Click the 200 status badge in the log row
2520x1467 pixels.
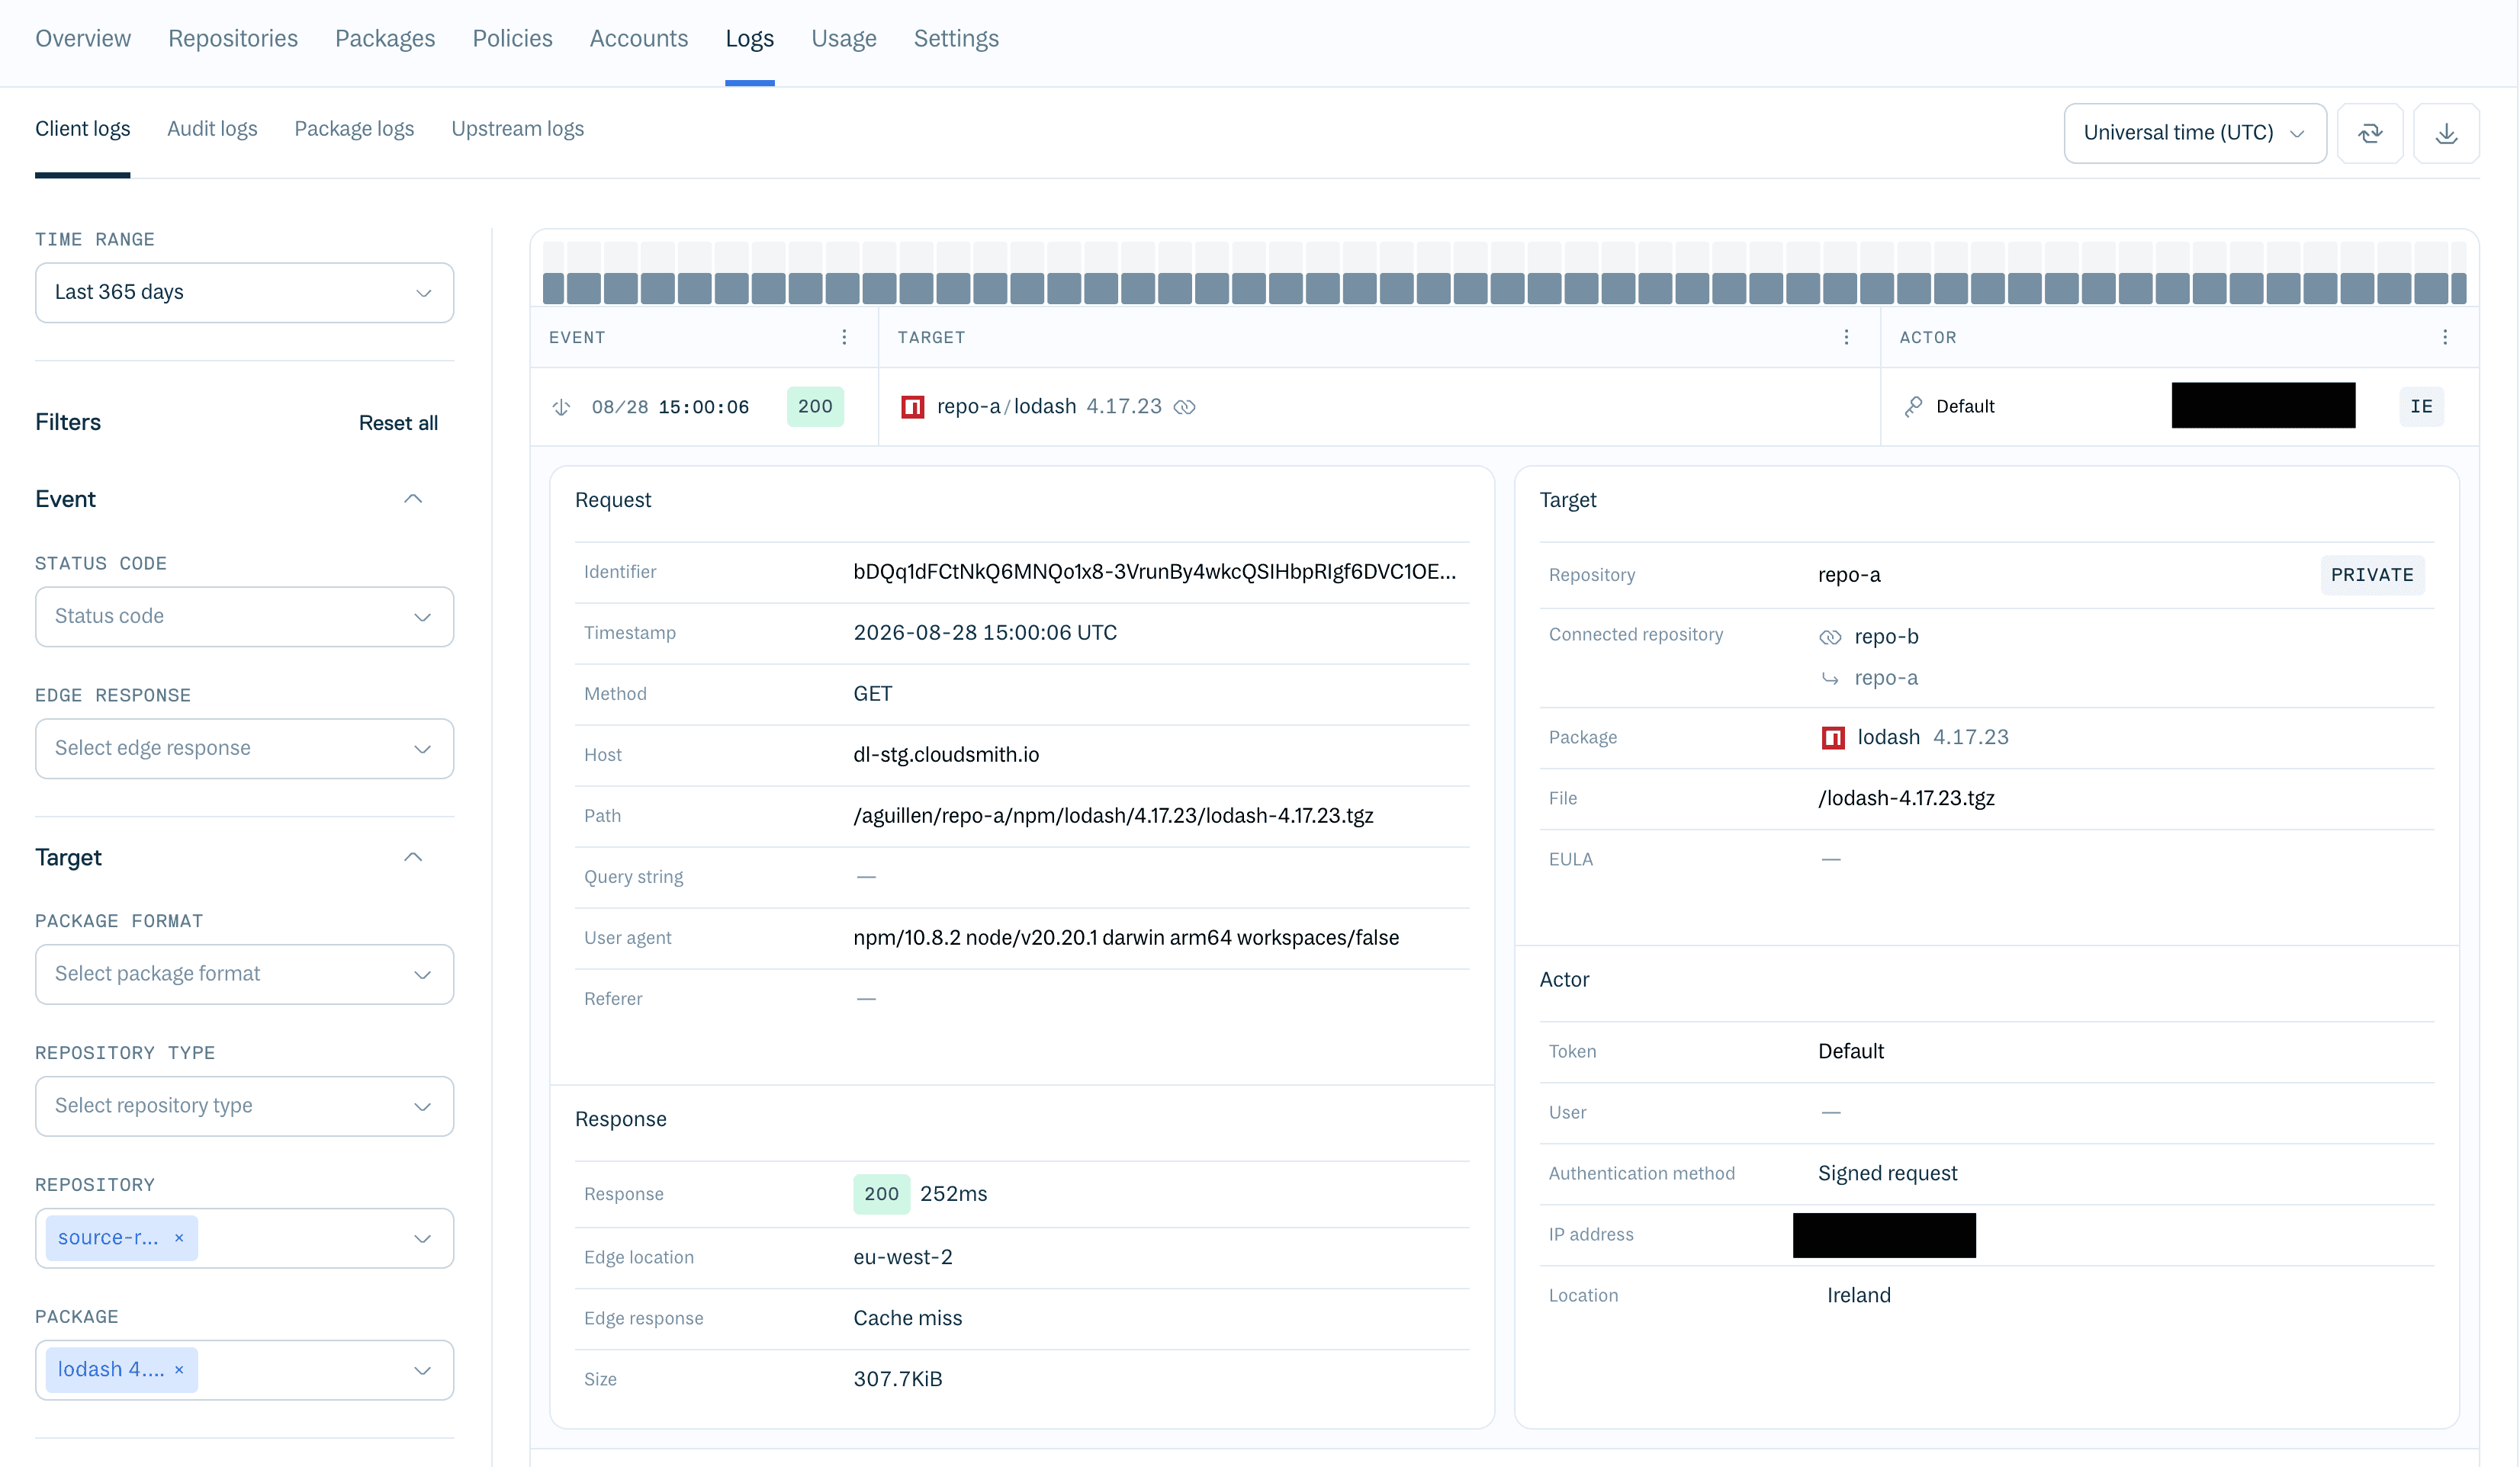tap(815, 406)
